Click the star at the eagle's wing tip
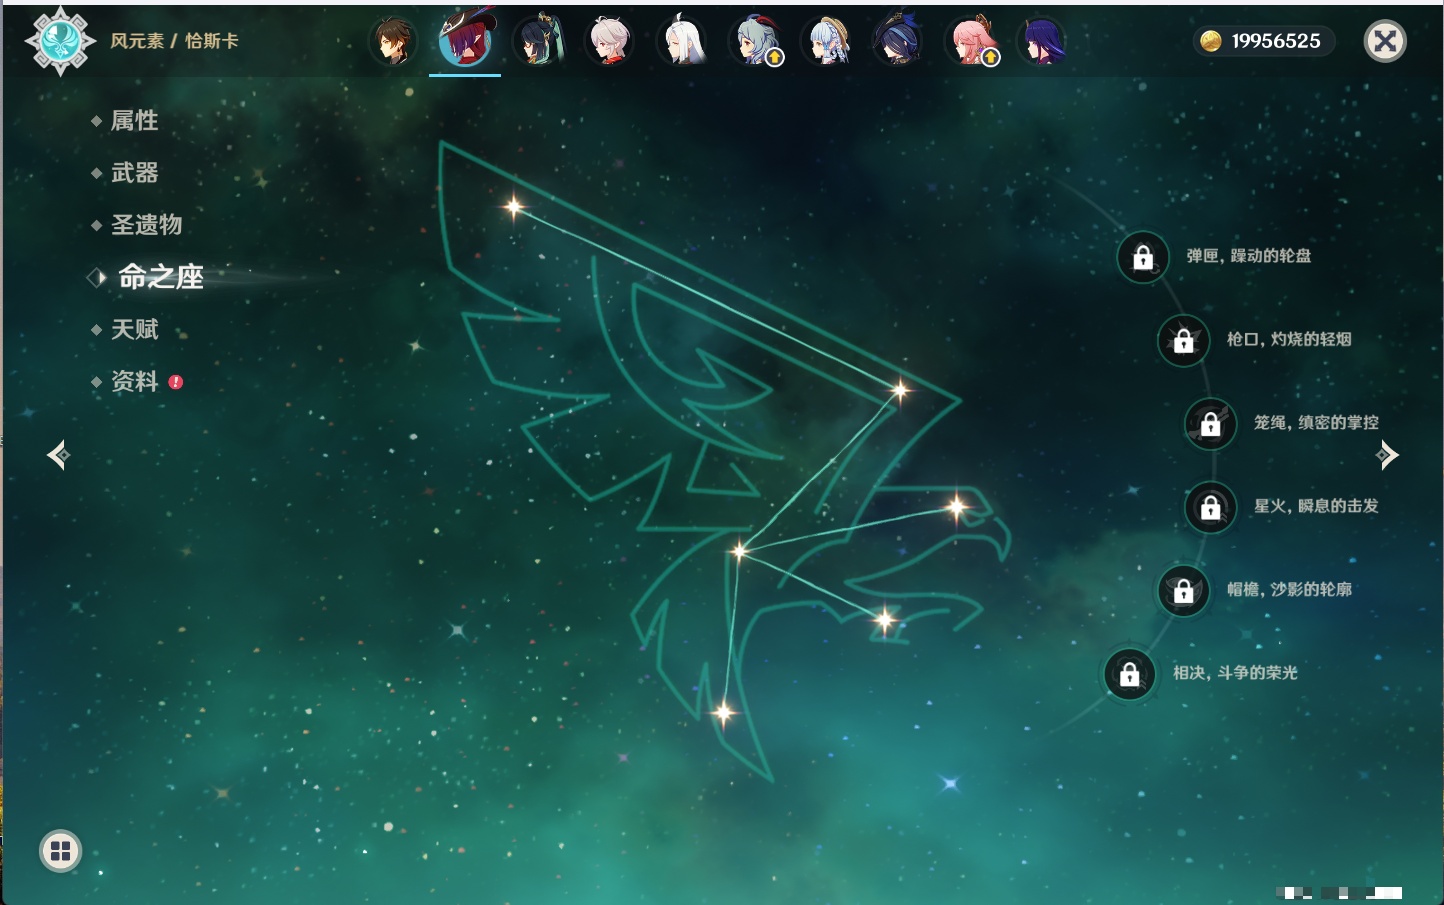Screen dimensions: 1444x905 click(514, 207)
